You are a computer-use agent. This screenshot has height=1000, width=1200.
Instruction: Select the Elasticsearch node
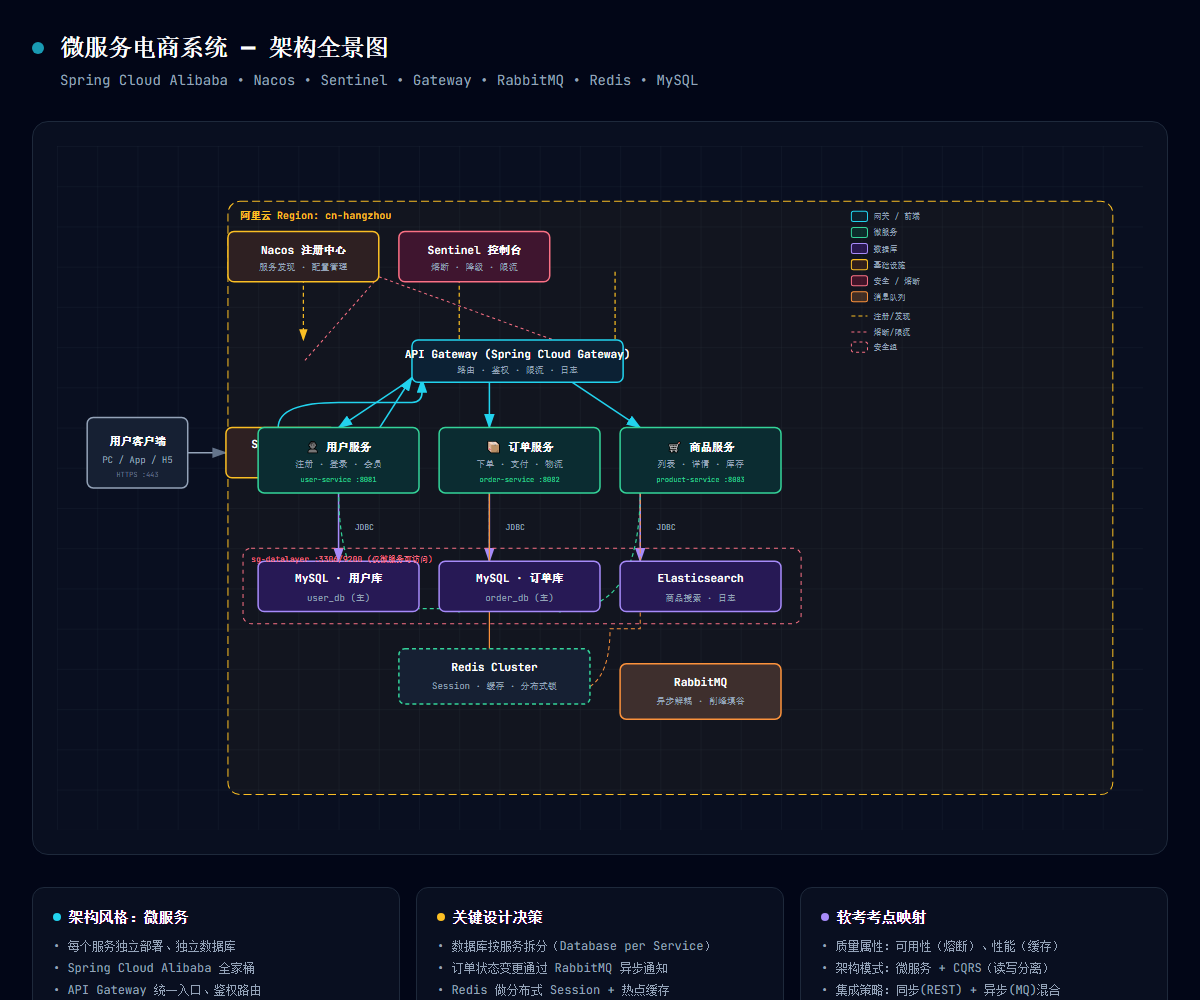(700, 586)
